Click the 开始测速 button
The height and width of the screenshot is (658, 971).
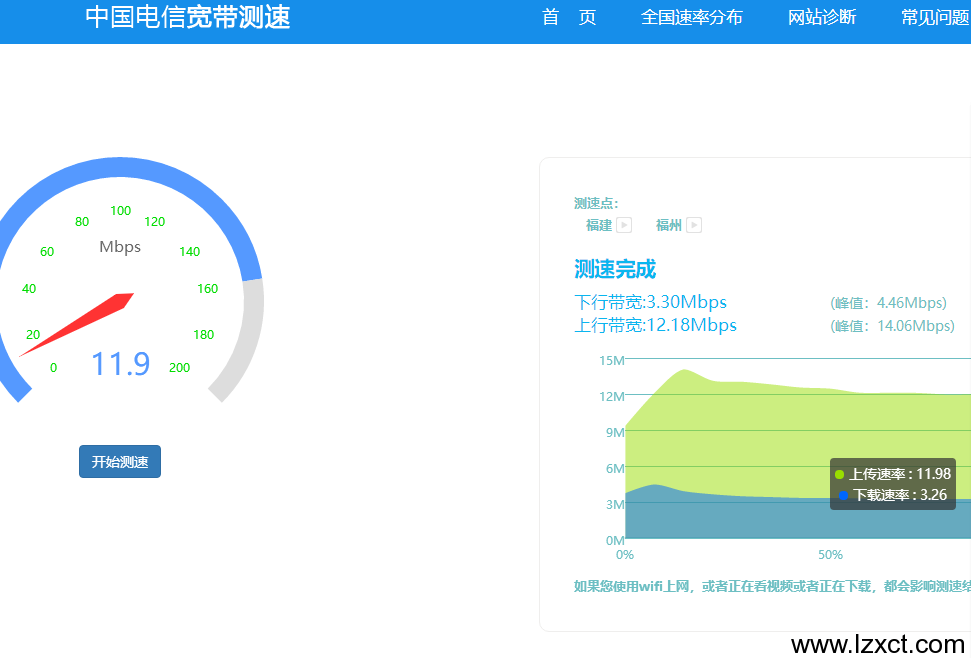(x=120, y=462)
